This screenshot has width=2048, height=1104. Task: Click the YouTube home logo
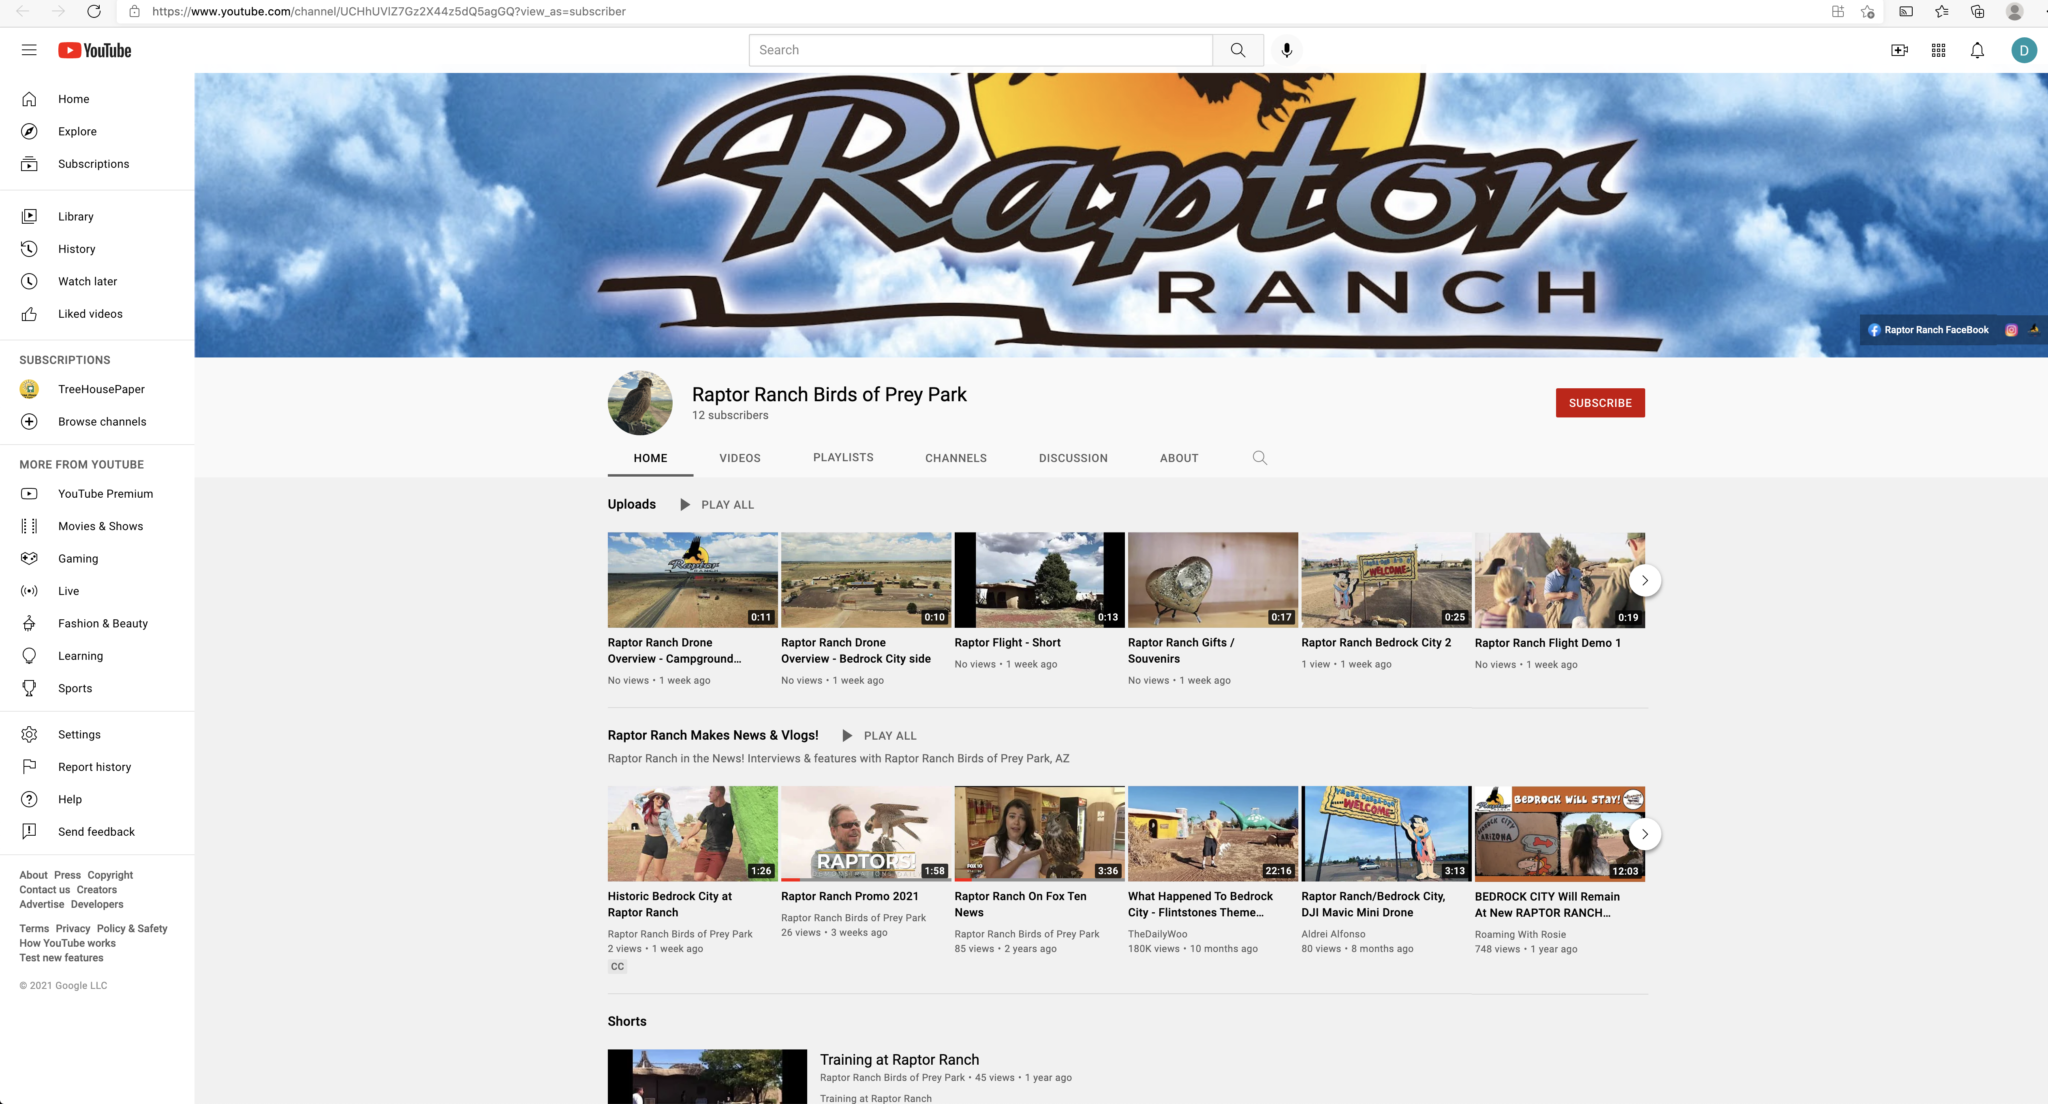pos(95,50)
